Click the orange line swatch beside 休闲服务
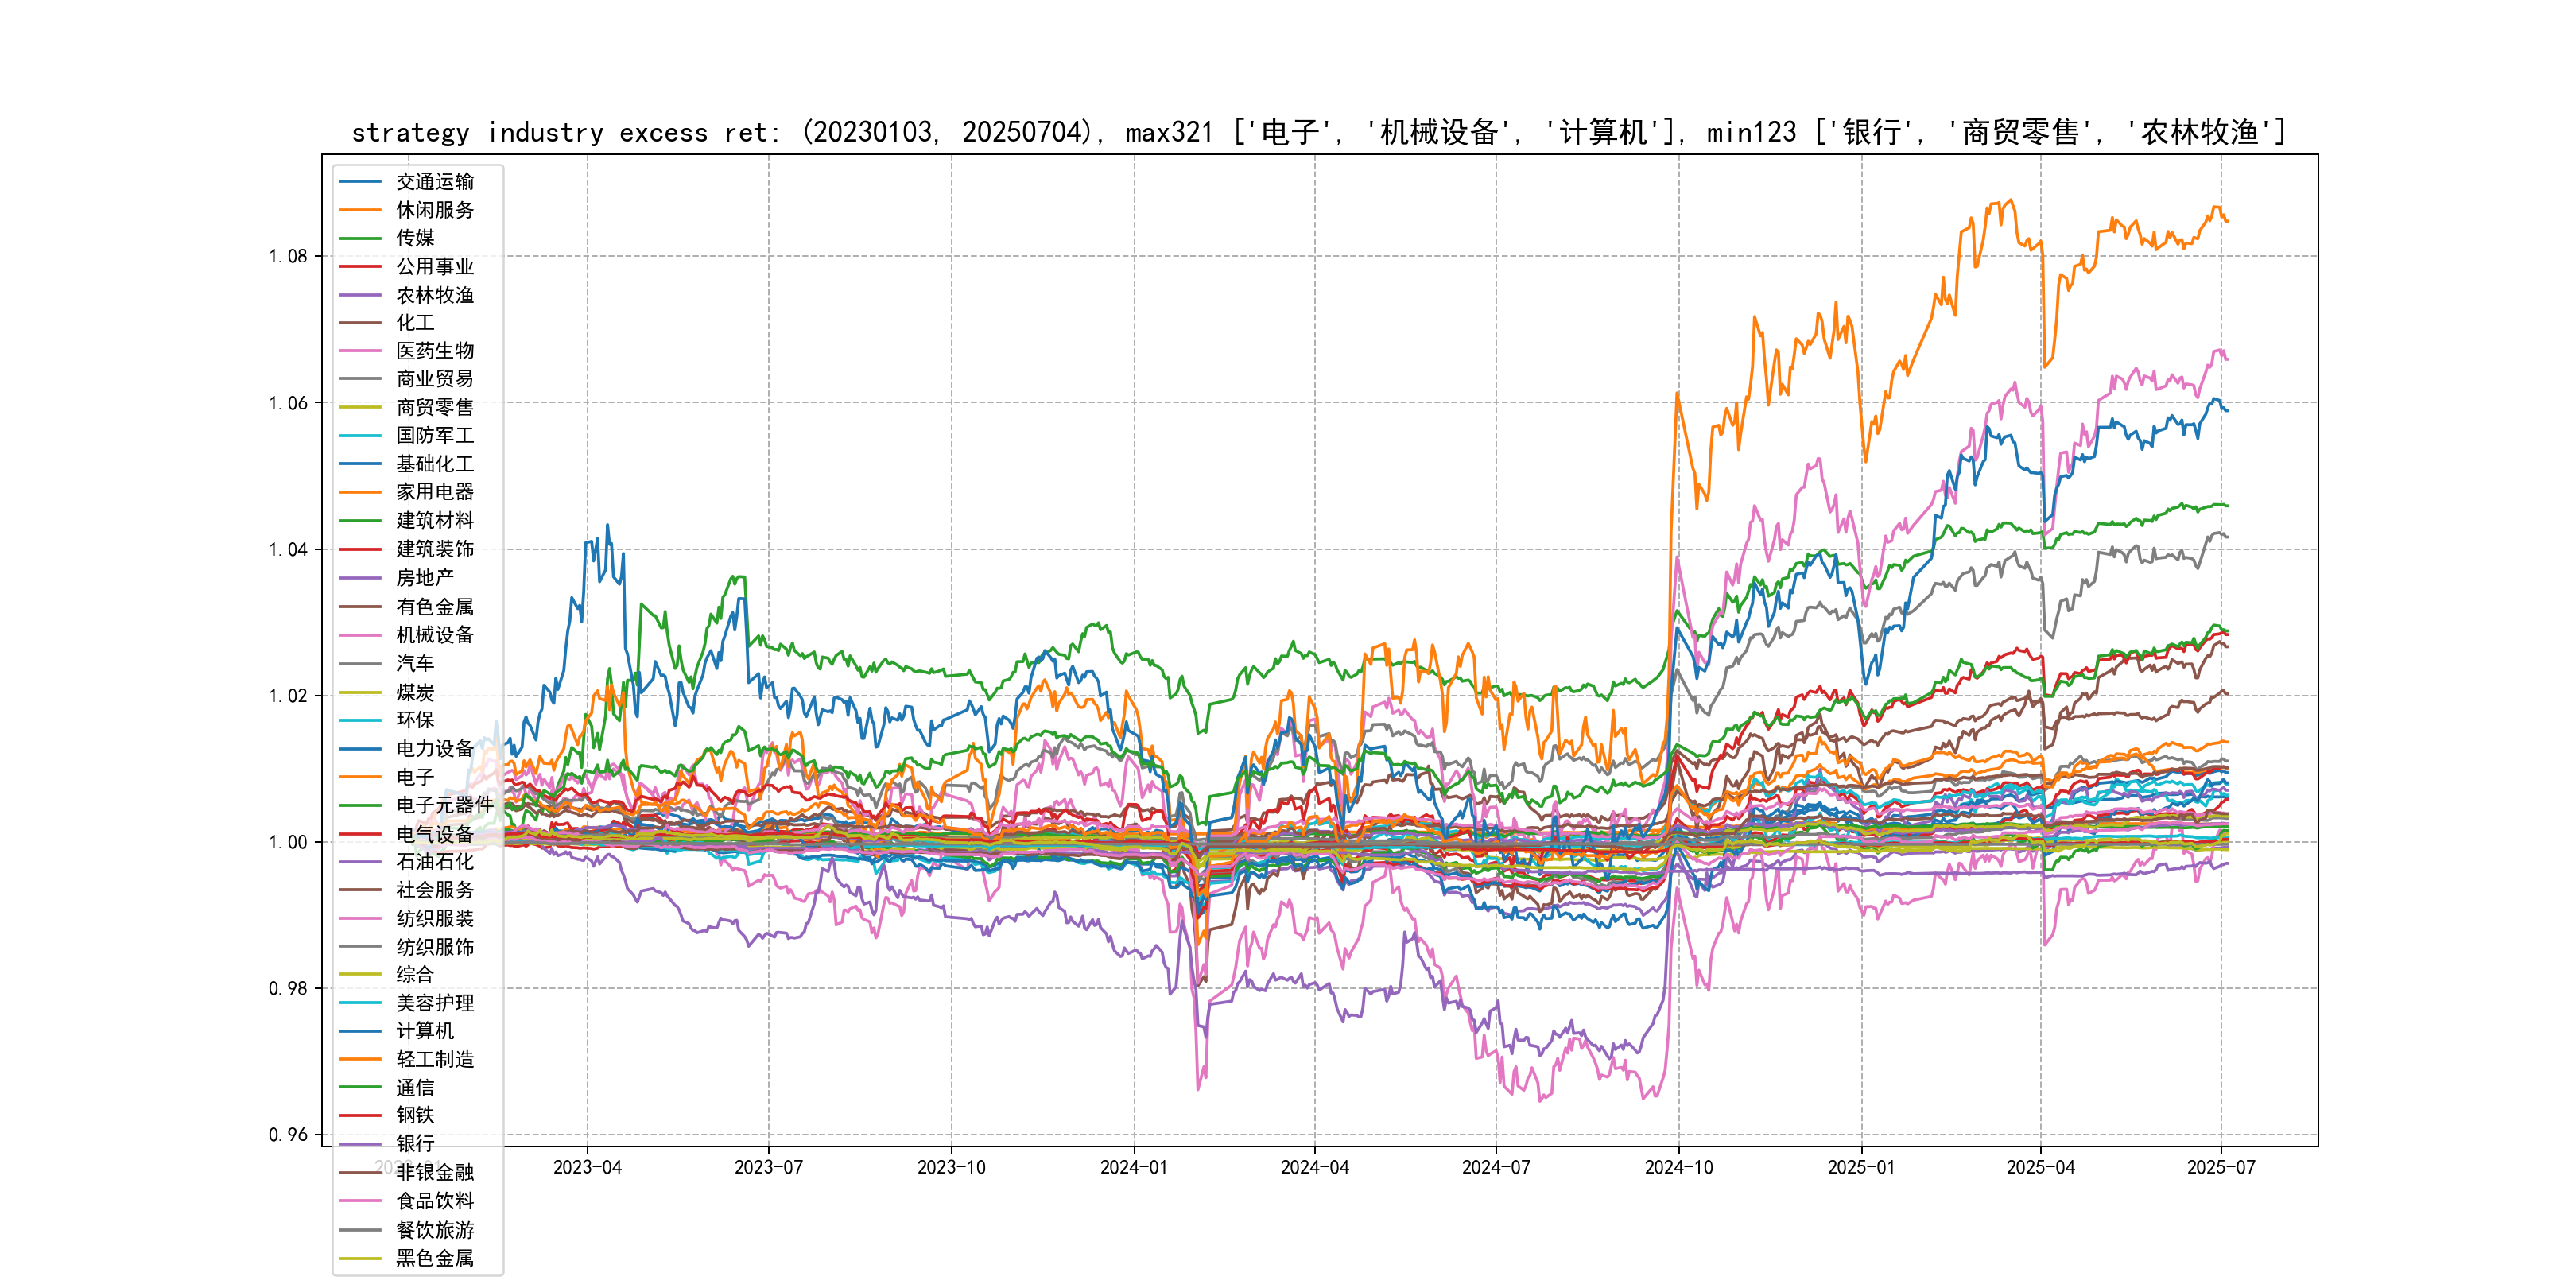This screenshot has height=1288, width=2576. click(360, 210)
